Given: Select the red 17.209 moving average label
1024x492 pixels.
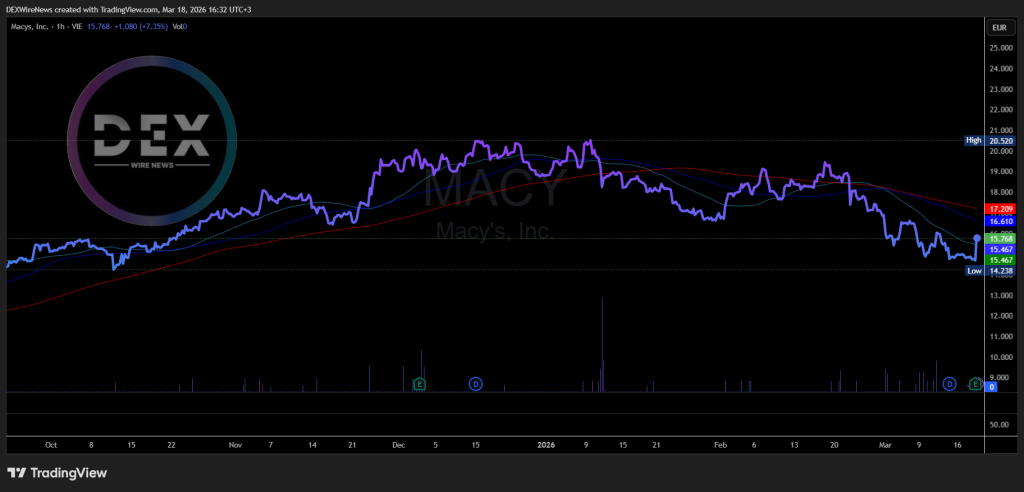Looking at the screenshot, I should click(x=1001, y=209).
